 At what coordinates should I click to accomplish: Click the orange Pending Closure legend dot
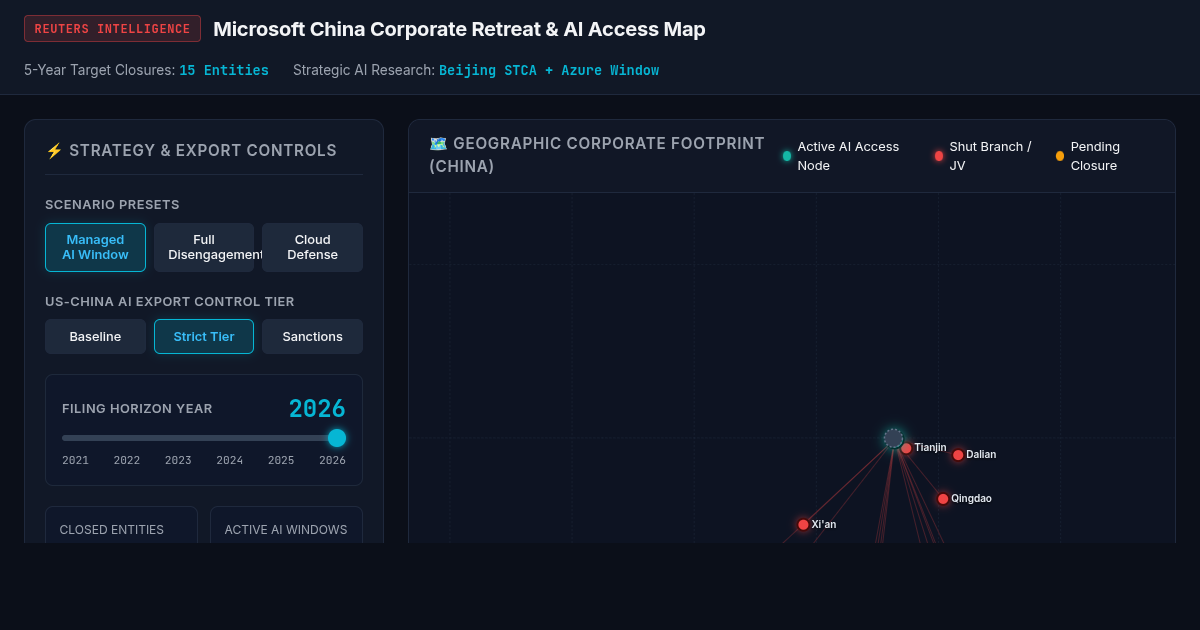pyautogui.click(x=1060, y=156)
